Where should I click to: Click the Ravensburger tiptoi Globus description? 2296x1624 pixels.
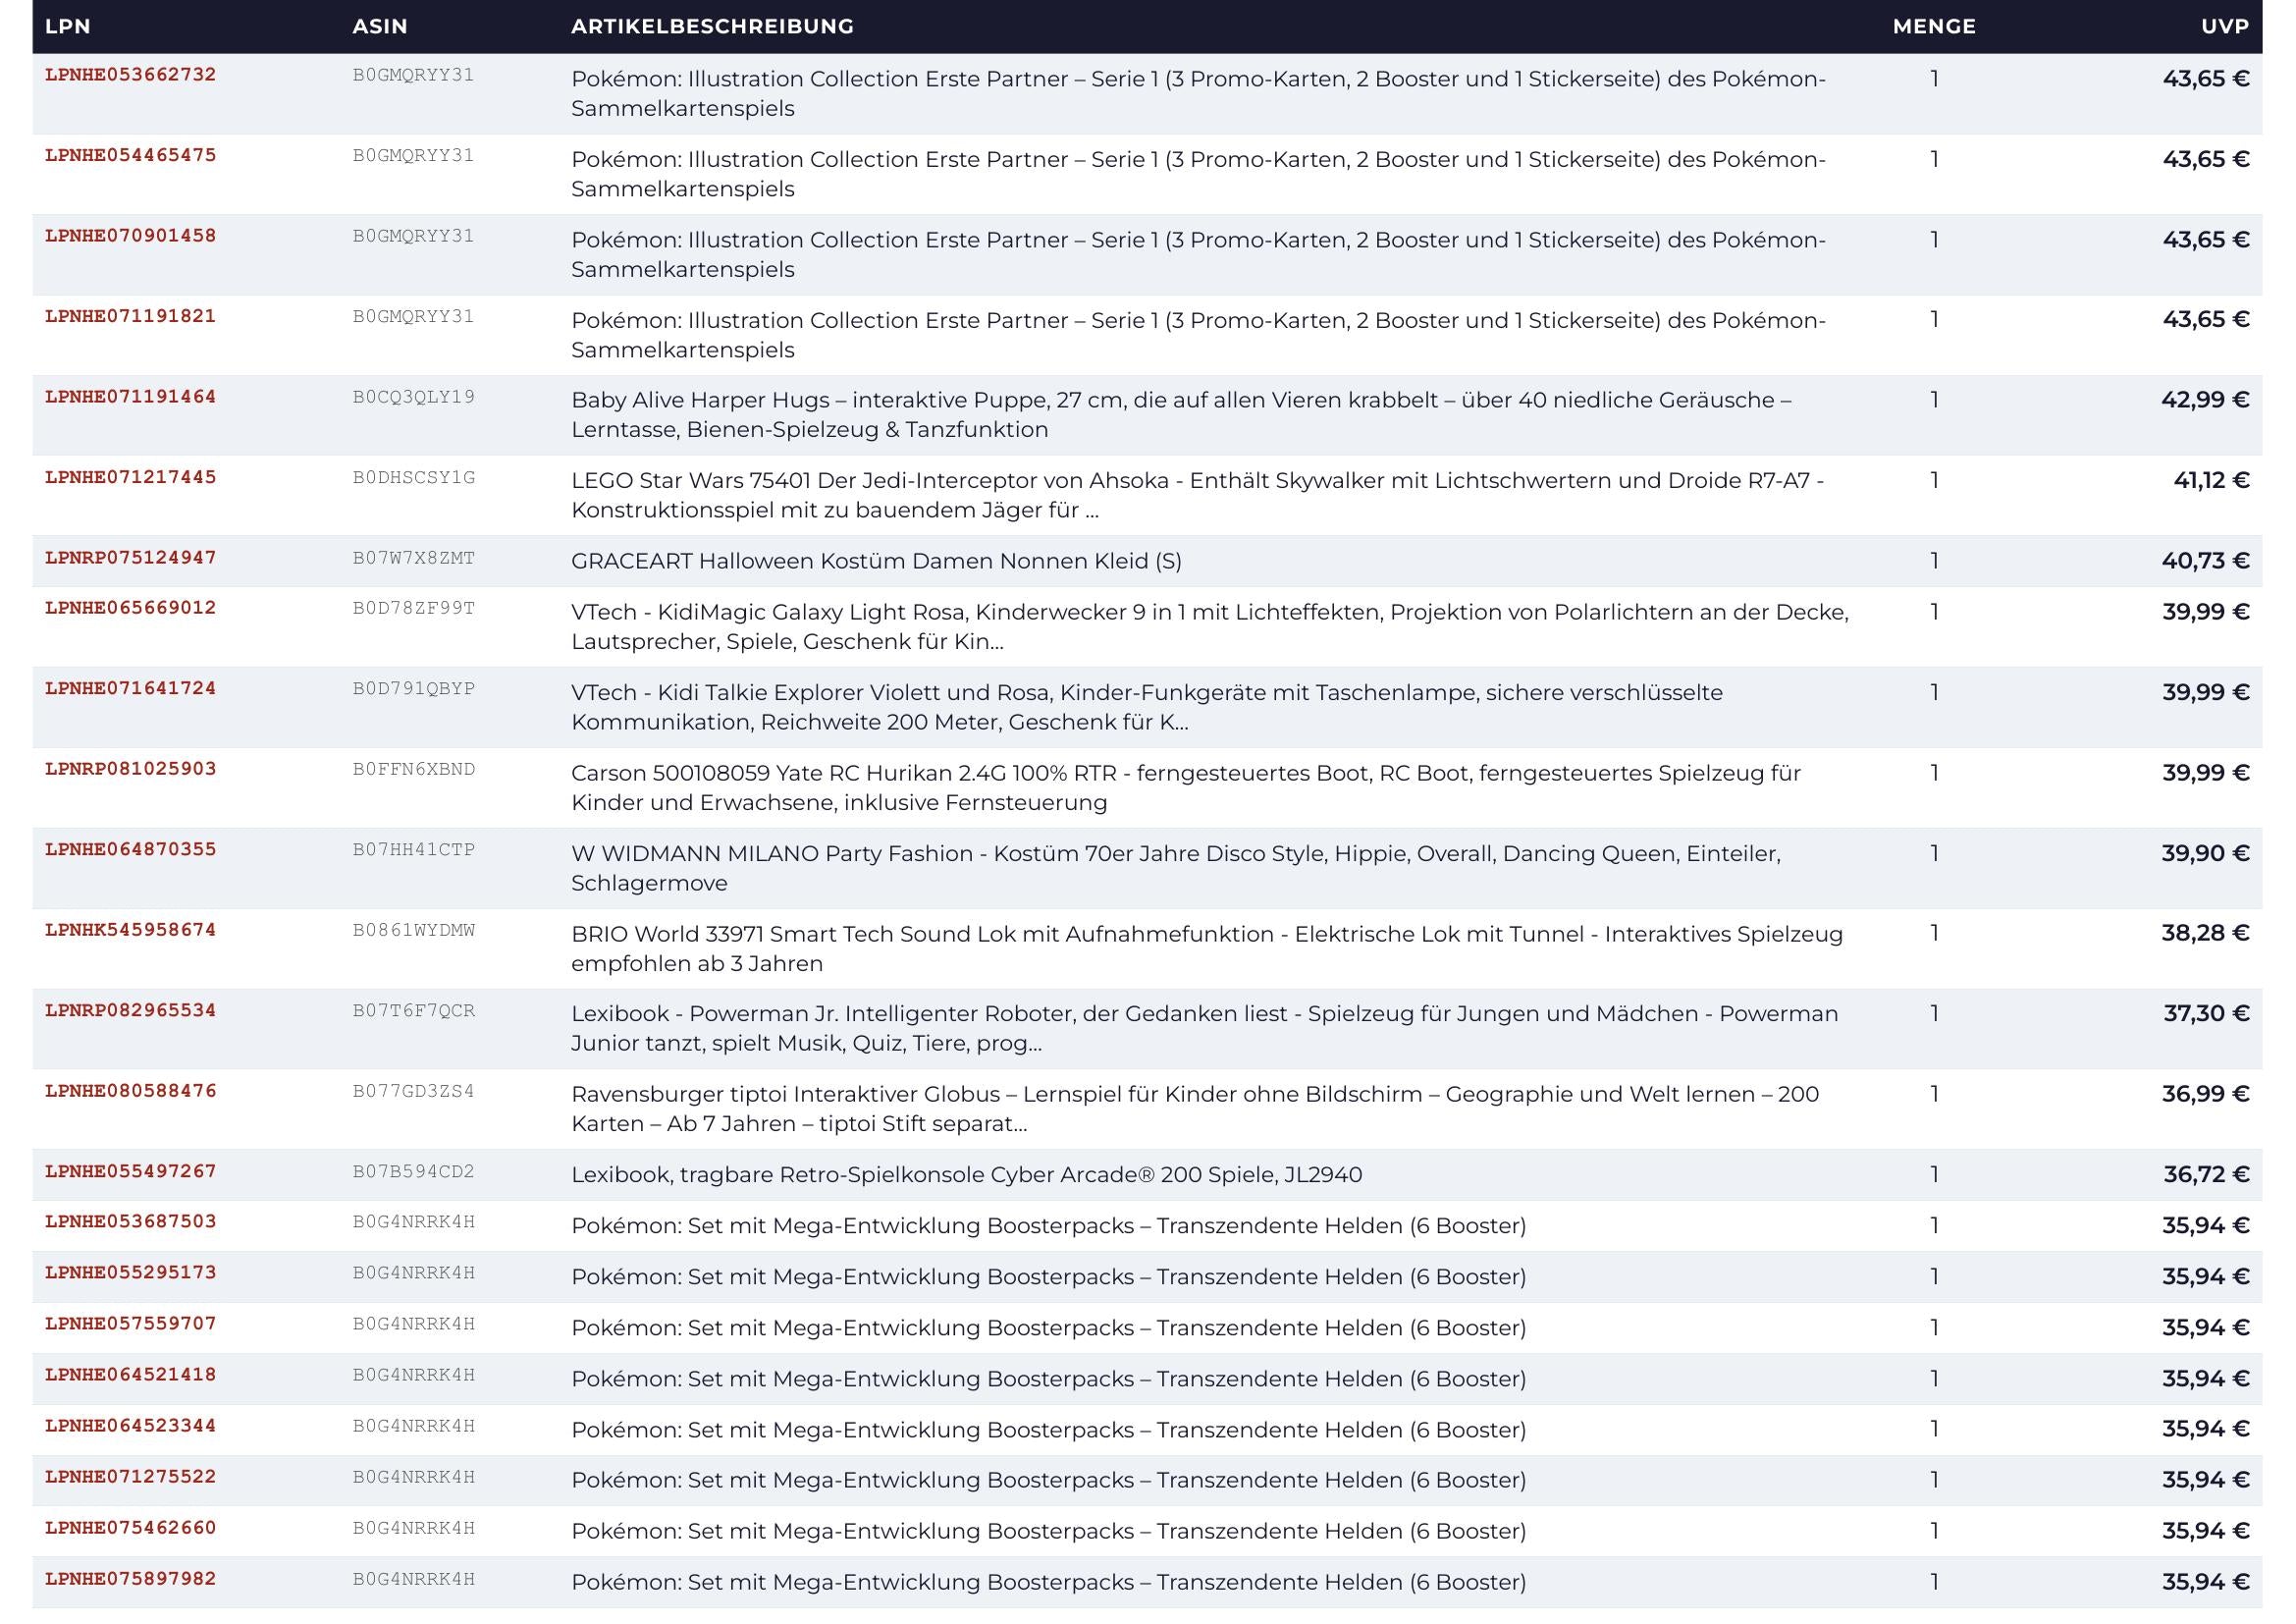(x=1195, y=1108)
